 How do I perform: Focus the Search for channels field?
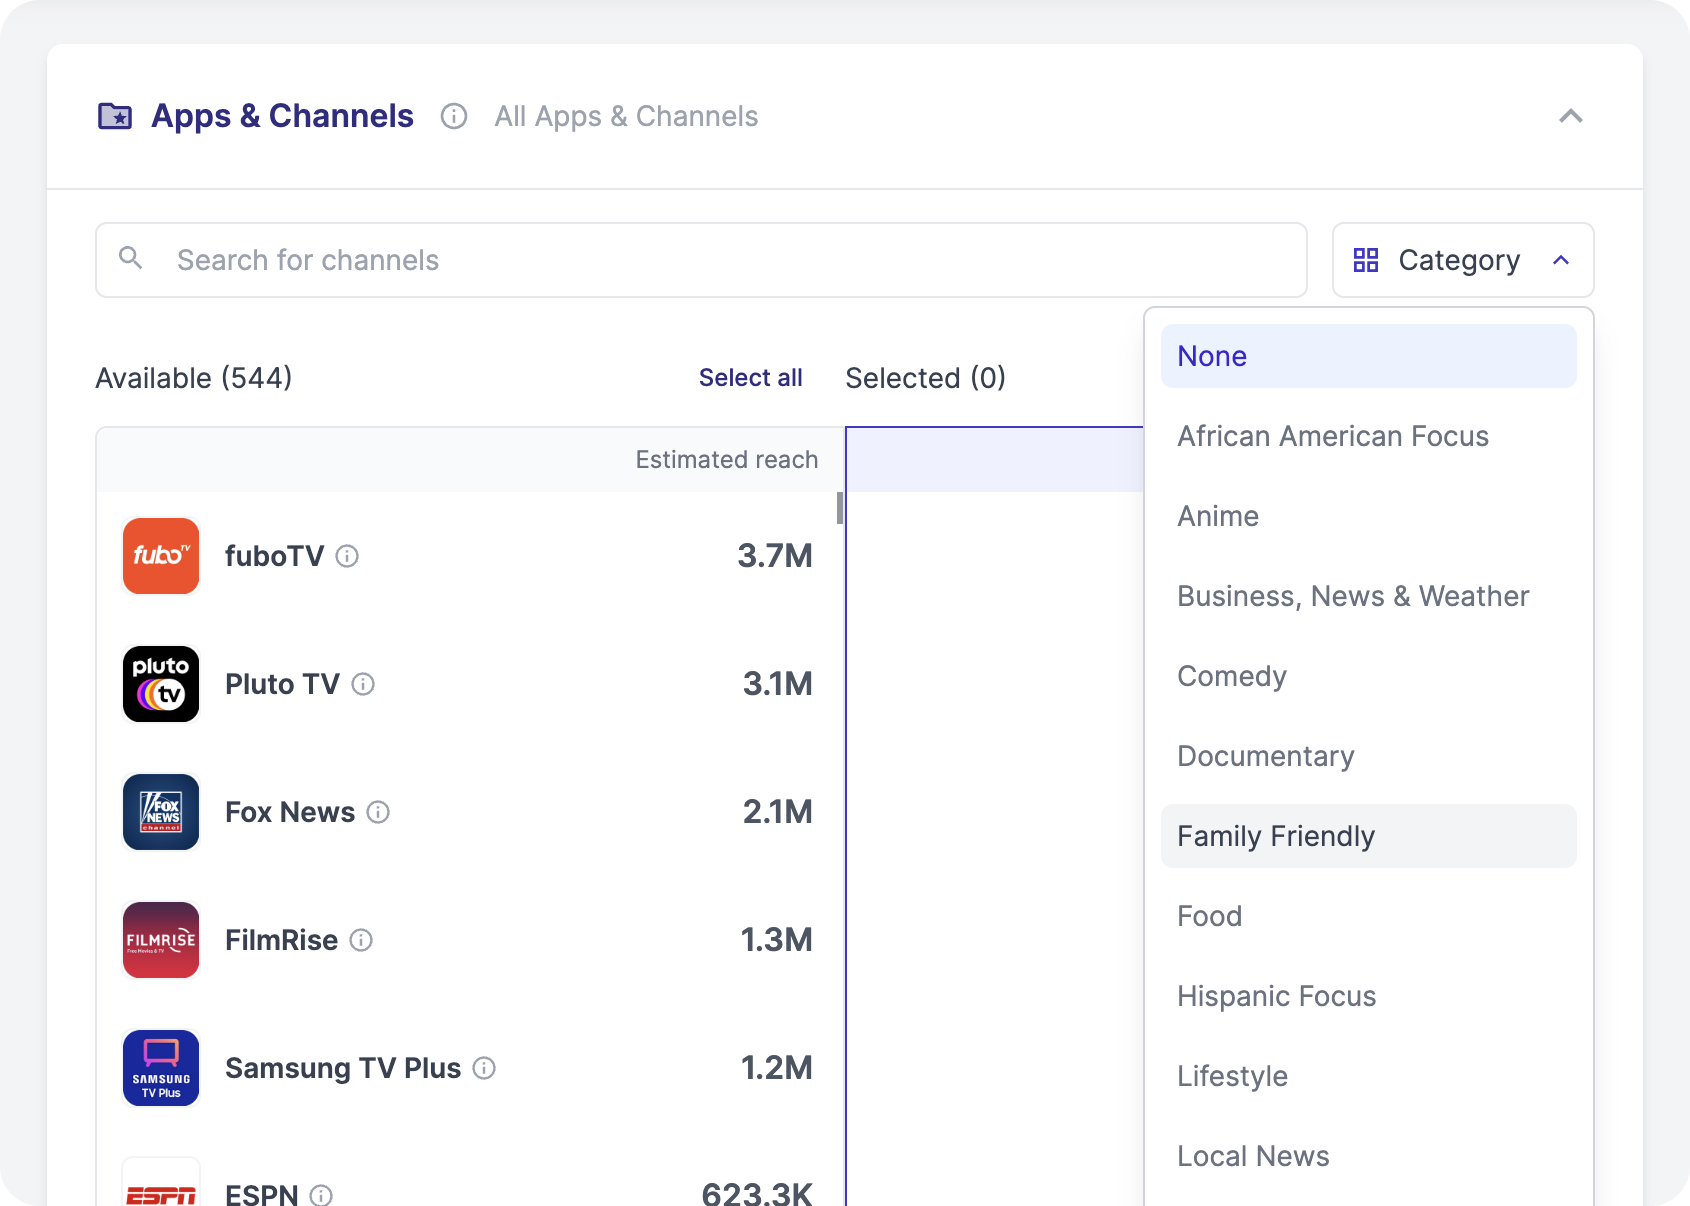pyautogui.click(x=701, y=260)
